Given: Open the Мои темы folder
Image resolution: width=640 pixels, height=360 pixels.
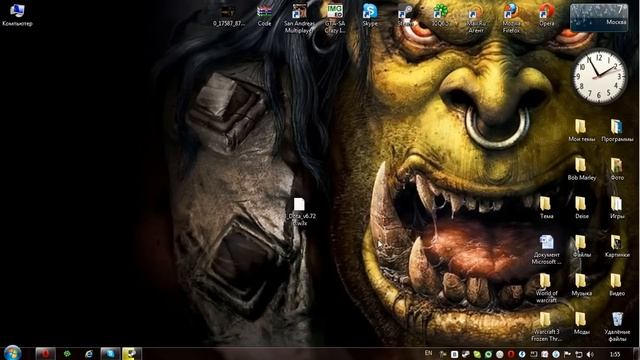Looking at the screenshot, I should (581, 131).
